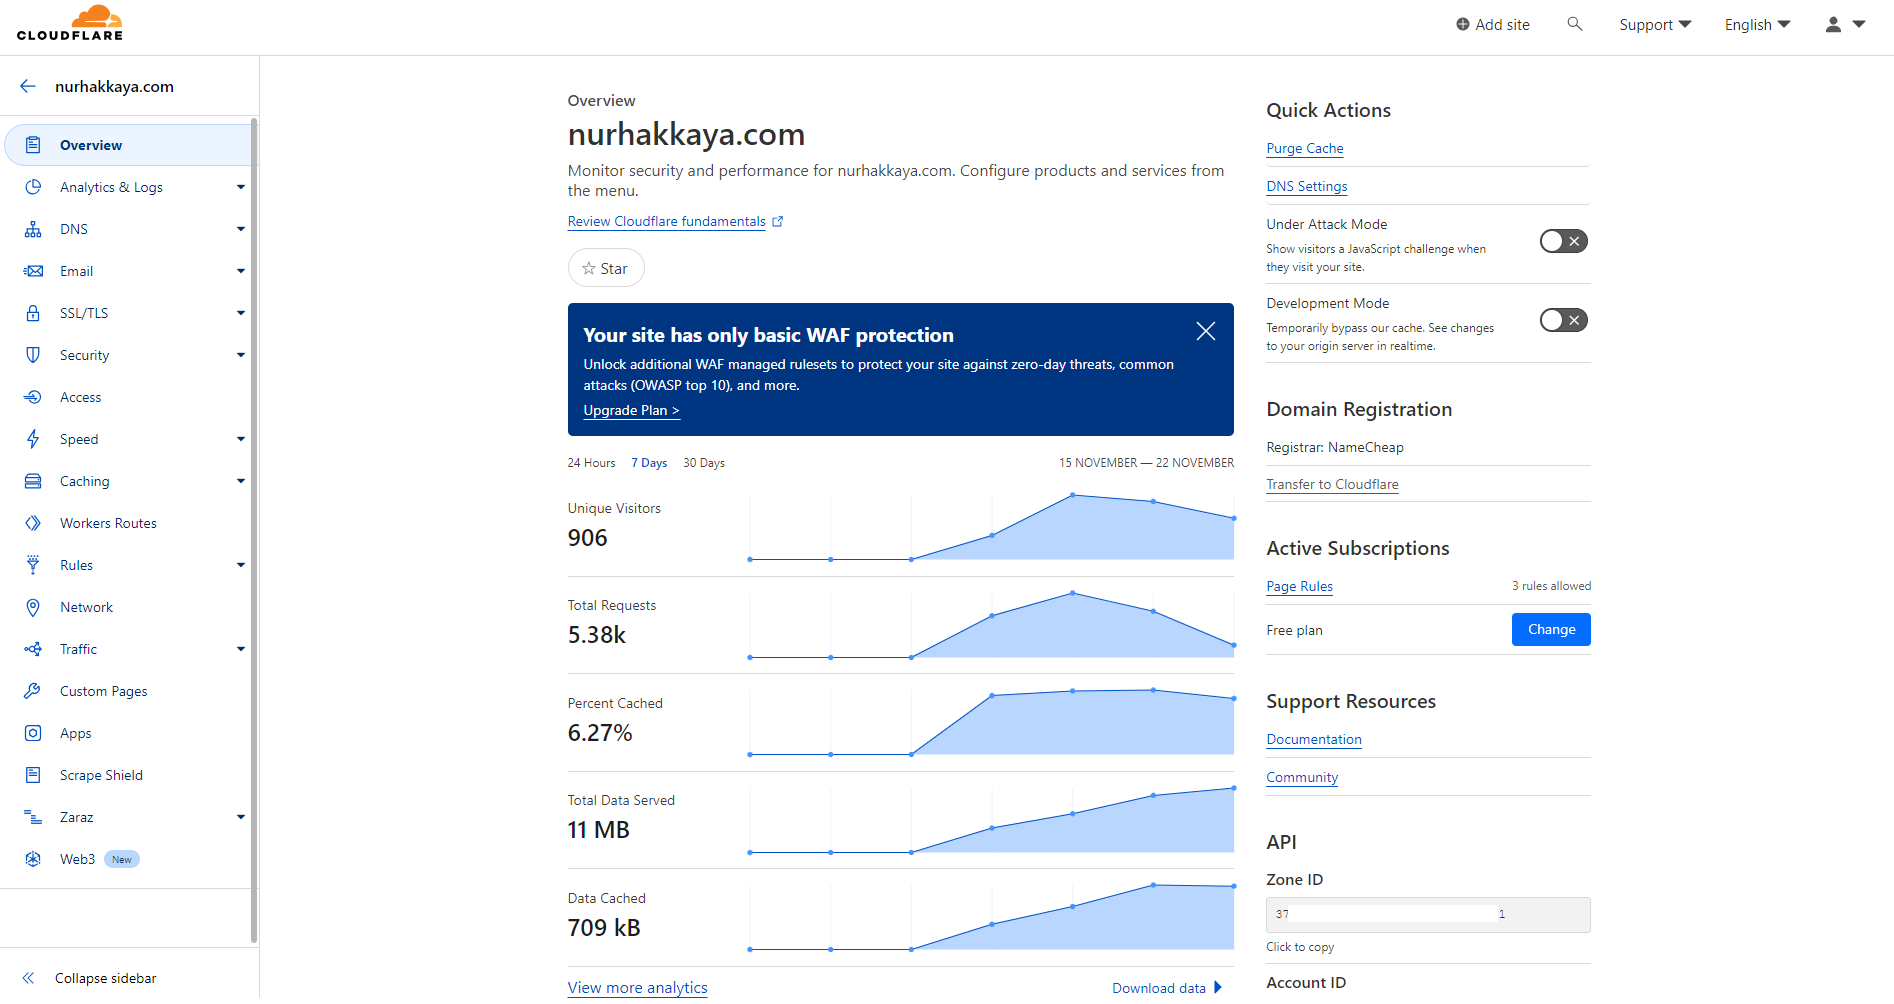This screenshot has width=1894, height=1004.
Task: Open the Community link
Action: point(1302,777)
